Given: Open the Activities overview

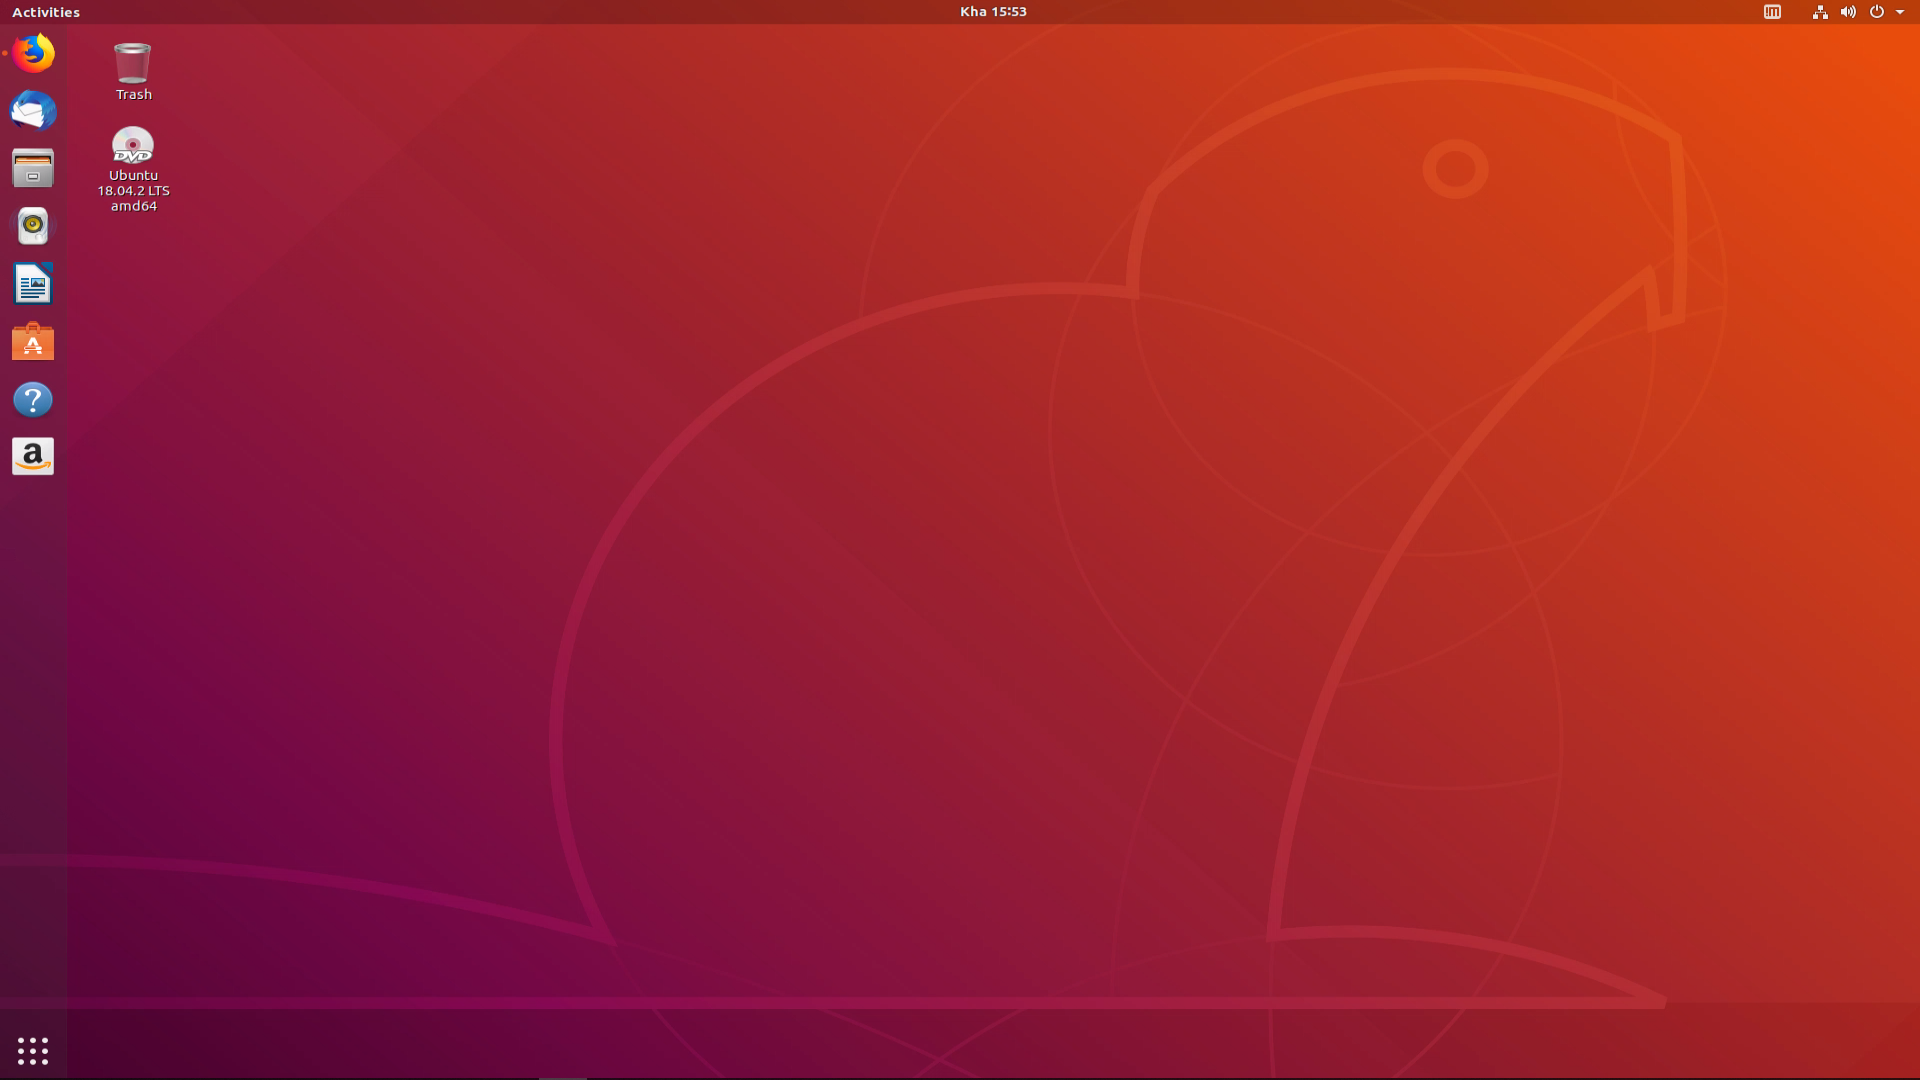Looking at the screenshot, I should pos(46,12).
